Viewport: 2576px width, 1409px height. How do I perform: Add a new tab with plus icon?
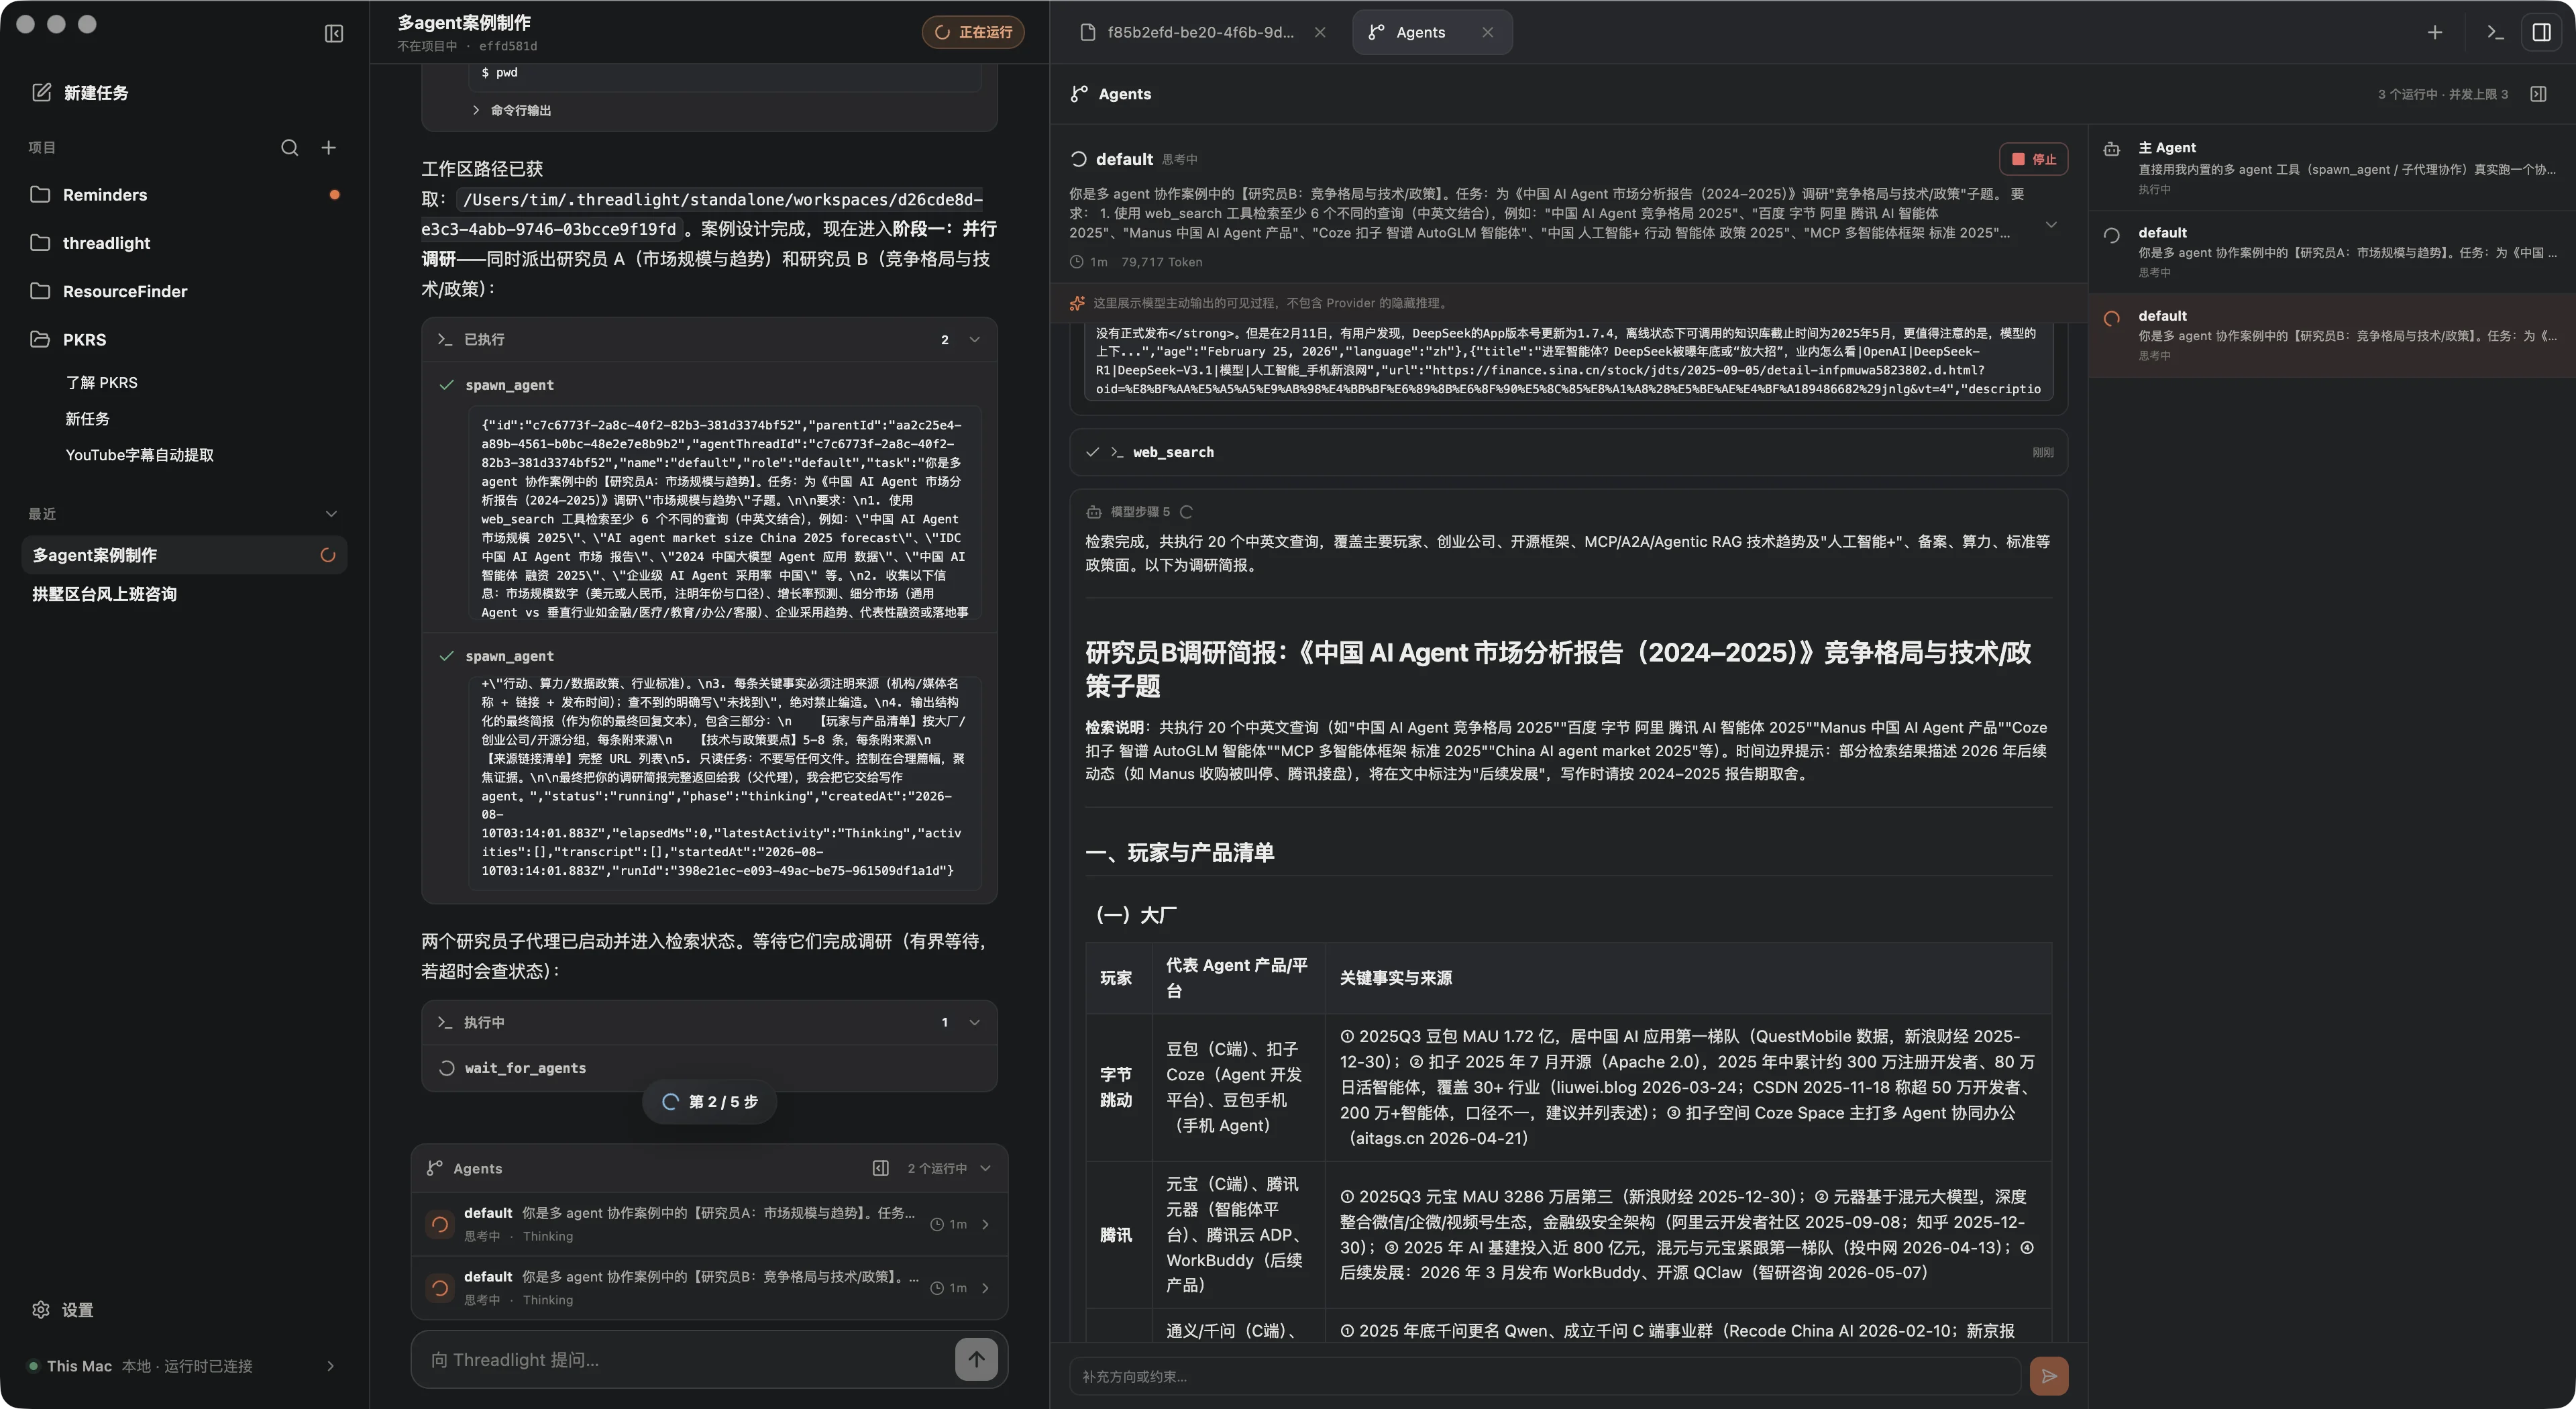2435,32
